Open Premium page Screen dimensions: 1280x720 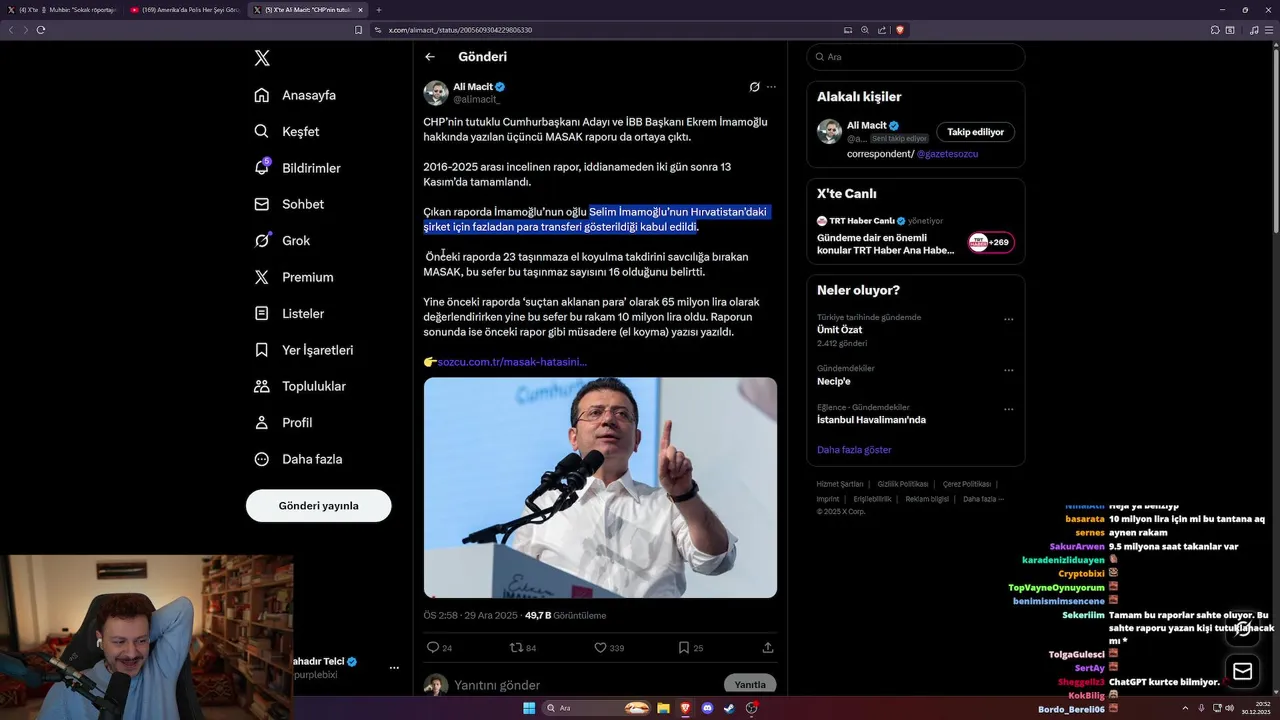pyautogui.click(x=293, y=277)
